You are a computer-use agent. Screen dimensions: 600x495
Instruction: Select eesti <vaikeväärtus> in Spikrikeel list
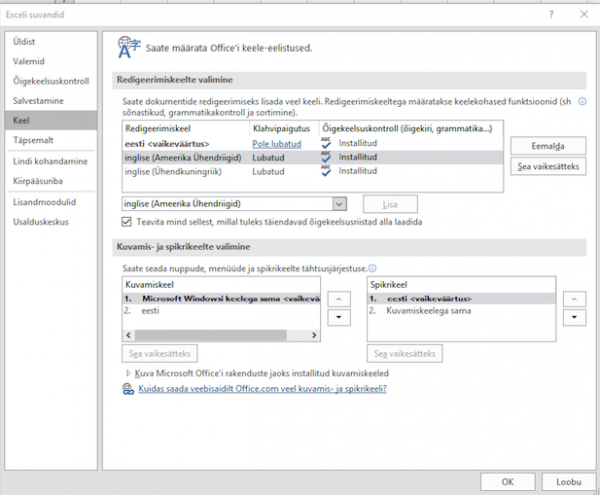pyautogui.click(x=461, y=298)
